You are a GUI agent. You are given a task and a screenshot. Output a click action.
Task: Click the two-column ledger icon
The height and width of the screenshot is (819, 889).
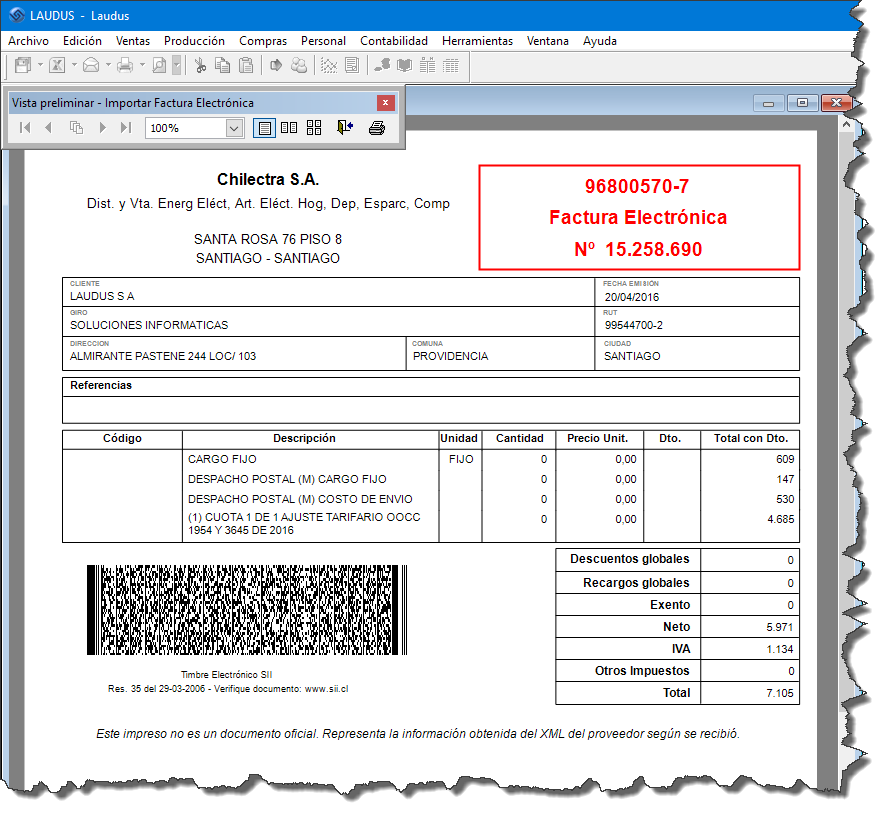coord(427,65)
